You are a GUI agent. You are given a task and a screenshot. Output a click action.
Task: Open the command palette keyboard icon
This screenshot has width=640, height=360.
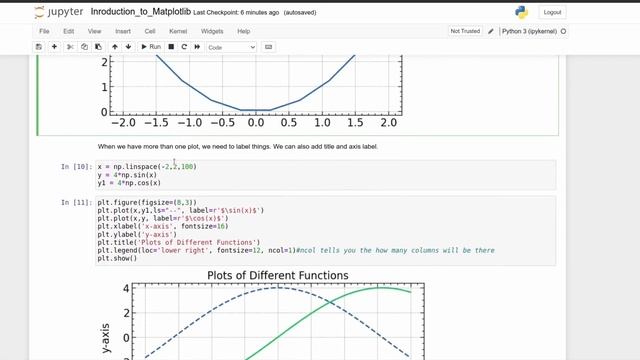[268, 47]
